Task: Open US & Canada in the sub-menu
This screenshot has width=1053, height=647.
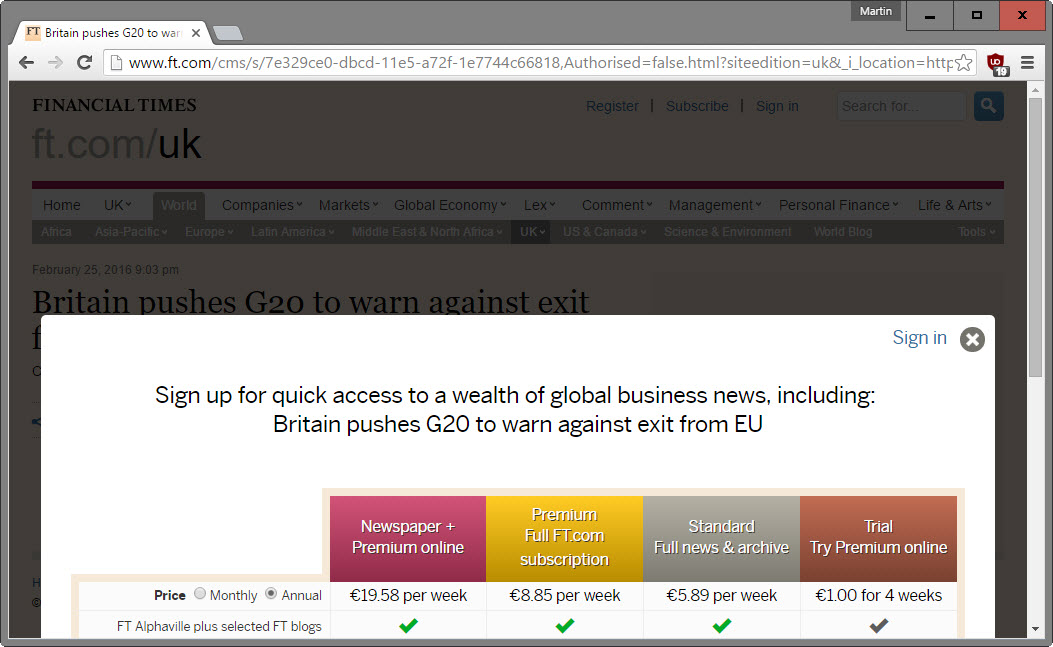Action: pos(604,232)
